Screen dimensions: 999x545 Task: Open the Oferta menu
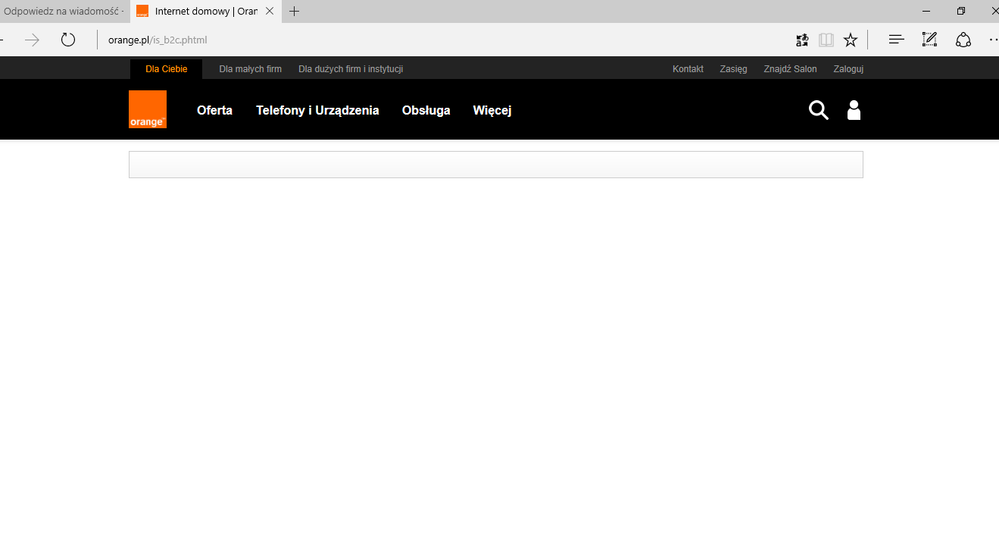(x=214, y=110)
